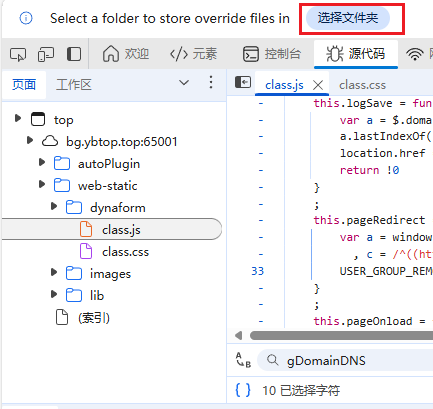
Task: Click the dock side panel icon
Action: [x=74, y=54]
